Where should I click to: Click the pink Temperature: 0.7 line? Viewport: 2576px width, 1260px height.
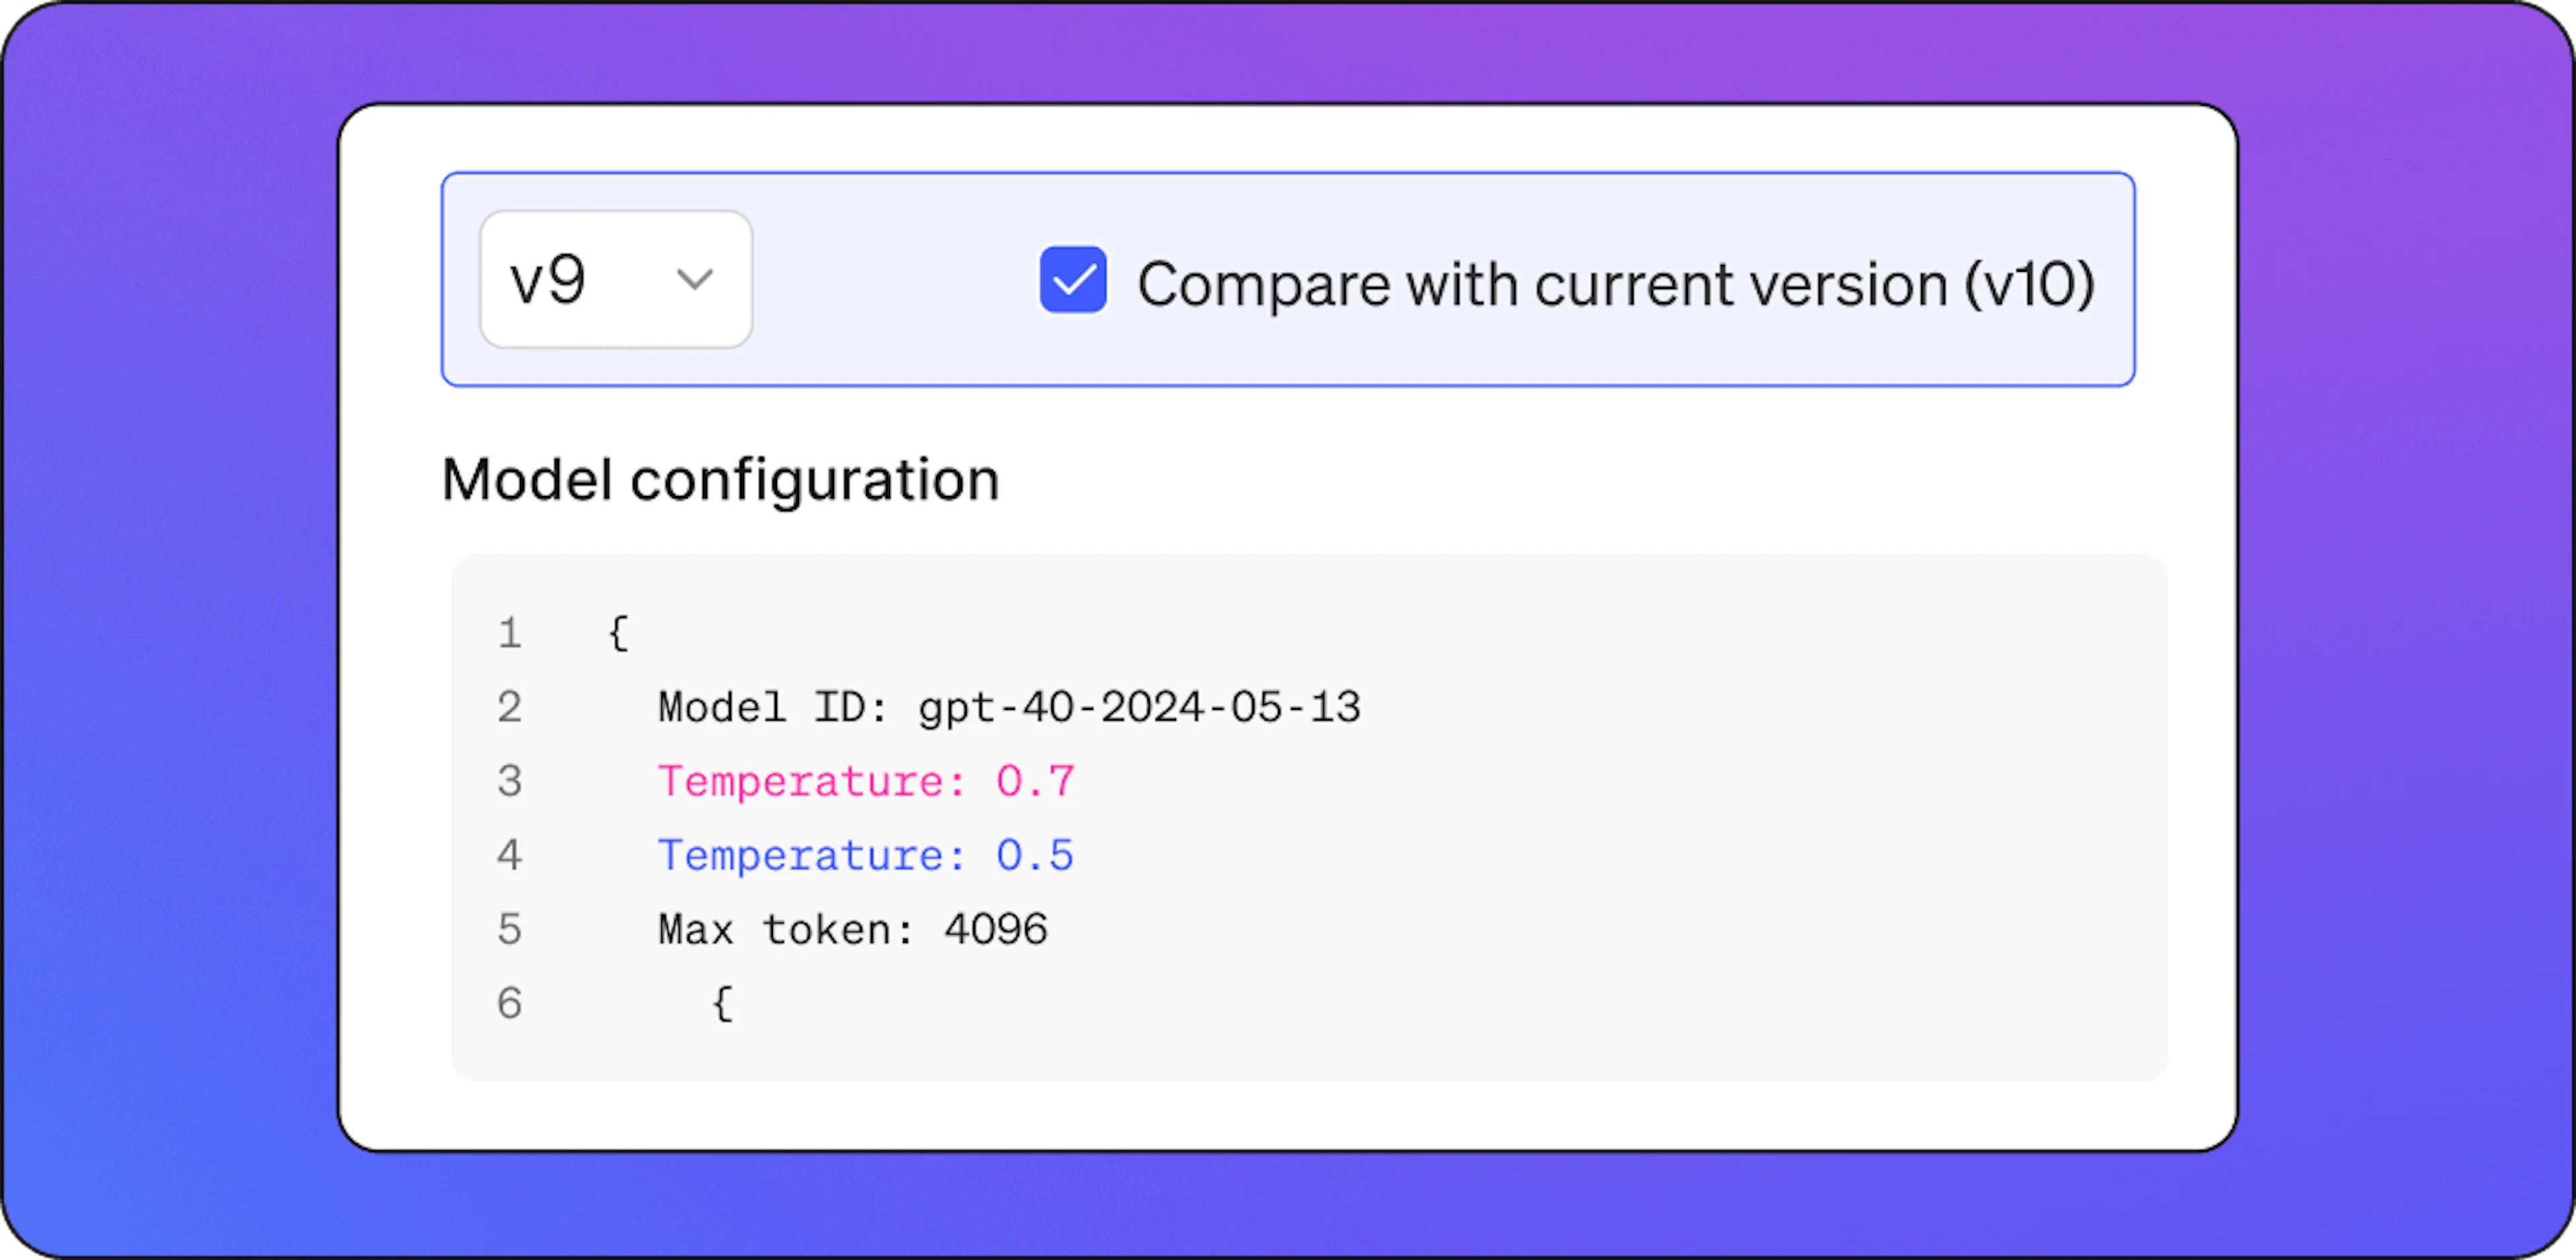(866, 781)
